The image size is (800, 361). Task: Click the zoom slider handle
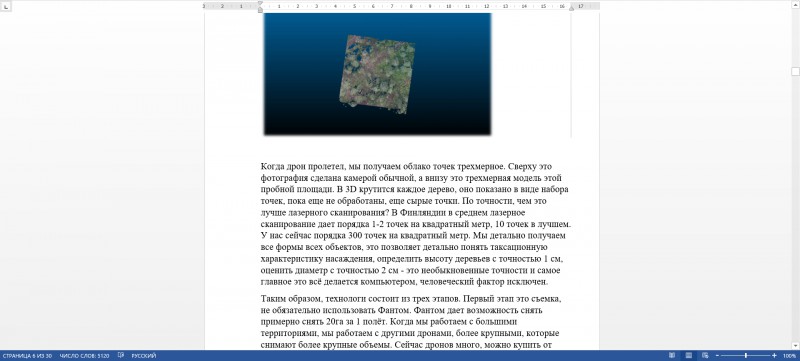pos(746,355)
